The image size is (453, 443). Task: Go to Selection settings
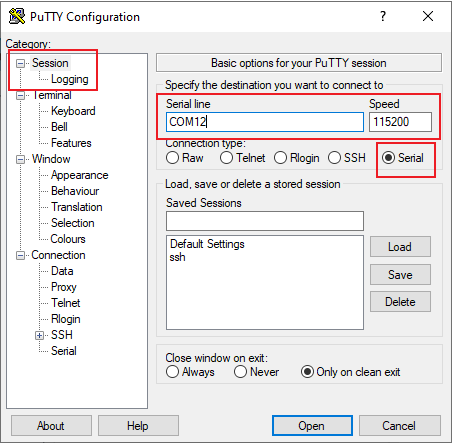[x=73, y=223]
